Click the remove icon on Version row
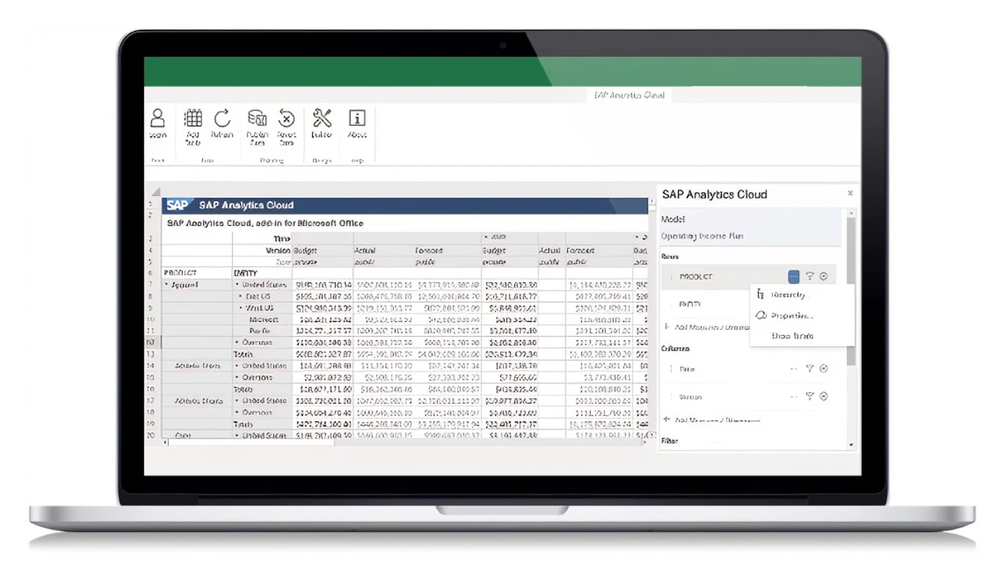Screen dimensions: 999x570 click(x=824, y=396)
